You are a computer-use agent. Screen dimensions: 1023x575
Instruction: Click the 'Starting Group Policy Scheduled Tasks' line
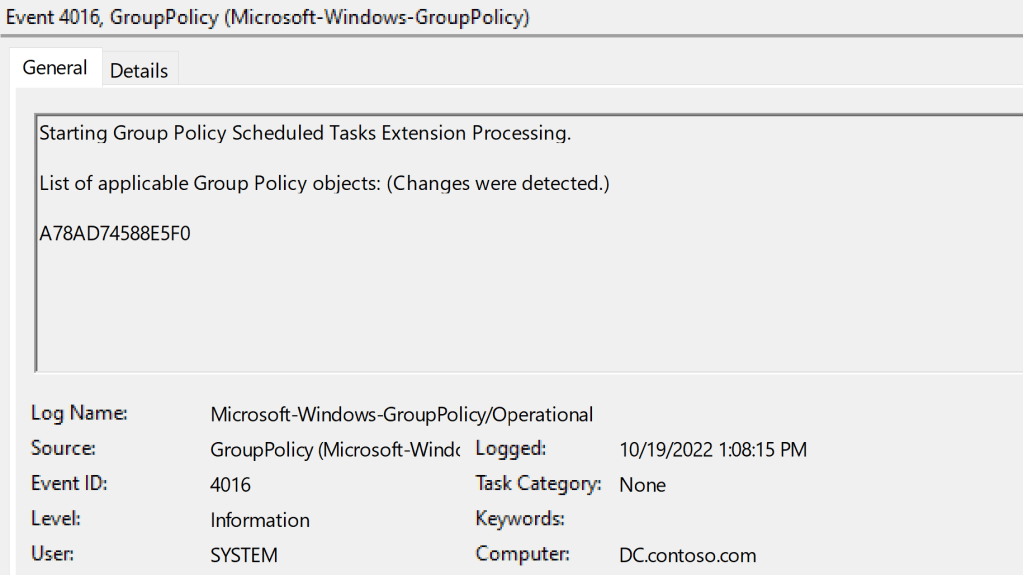305,133
